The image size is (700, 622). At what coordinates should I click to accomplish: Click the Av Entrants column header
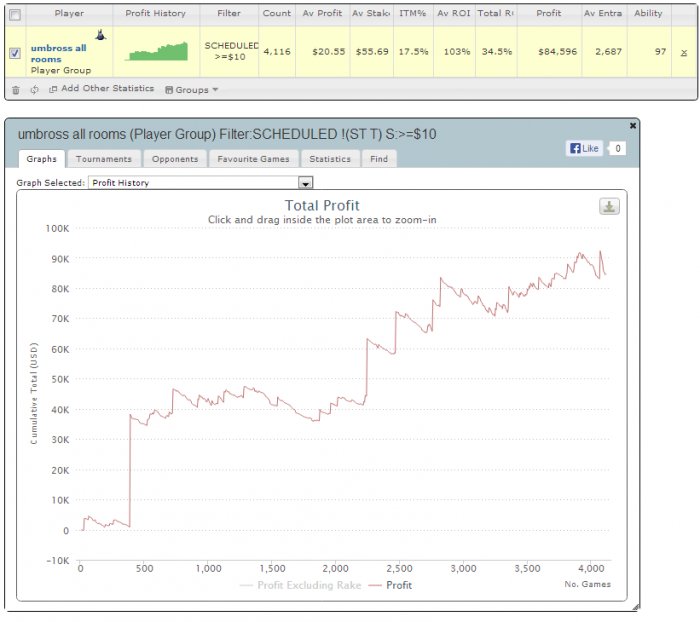click(604, 13)
